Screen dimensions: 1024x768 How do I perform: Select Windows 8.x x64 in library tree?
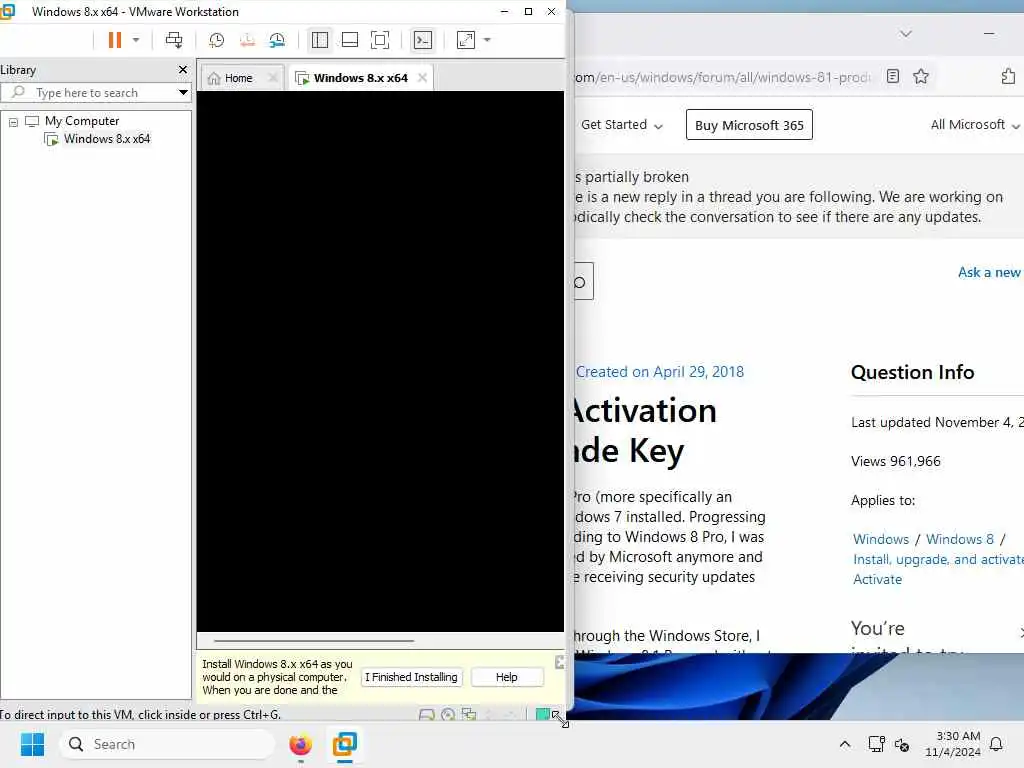point(106,138)
